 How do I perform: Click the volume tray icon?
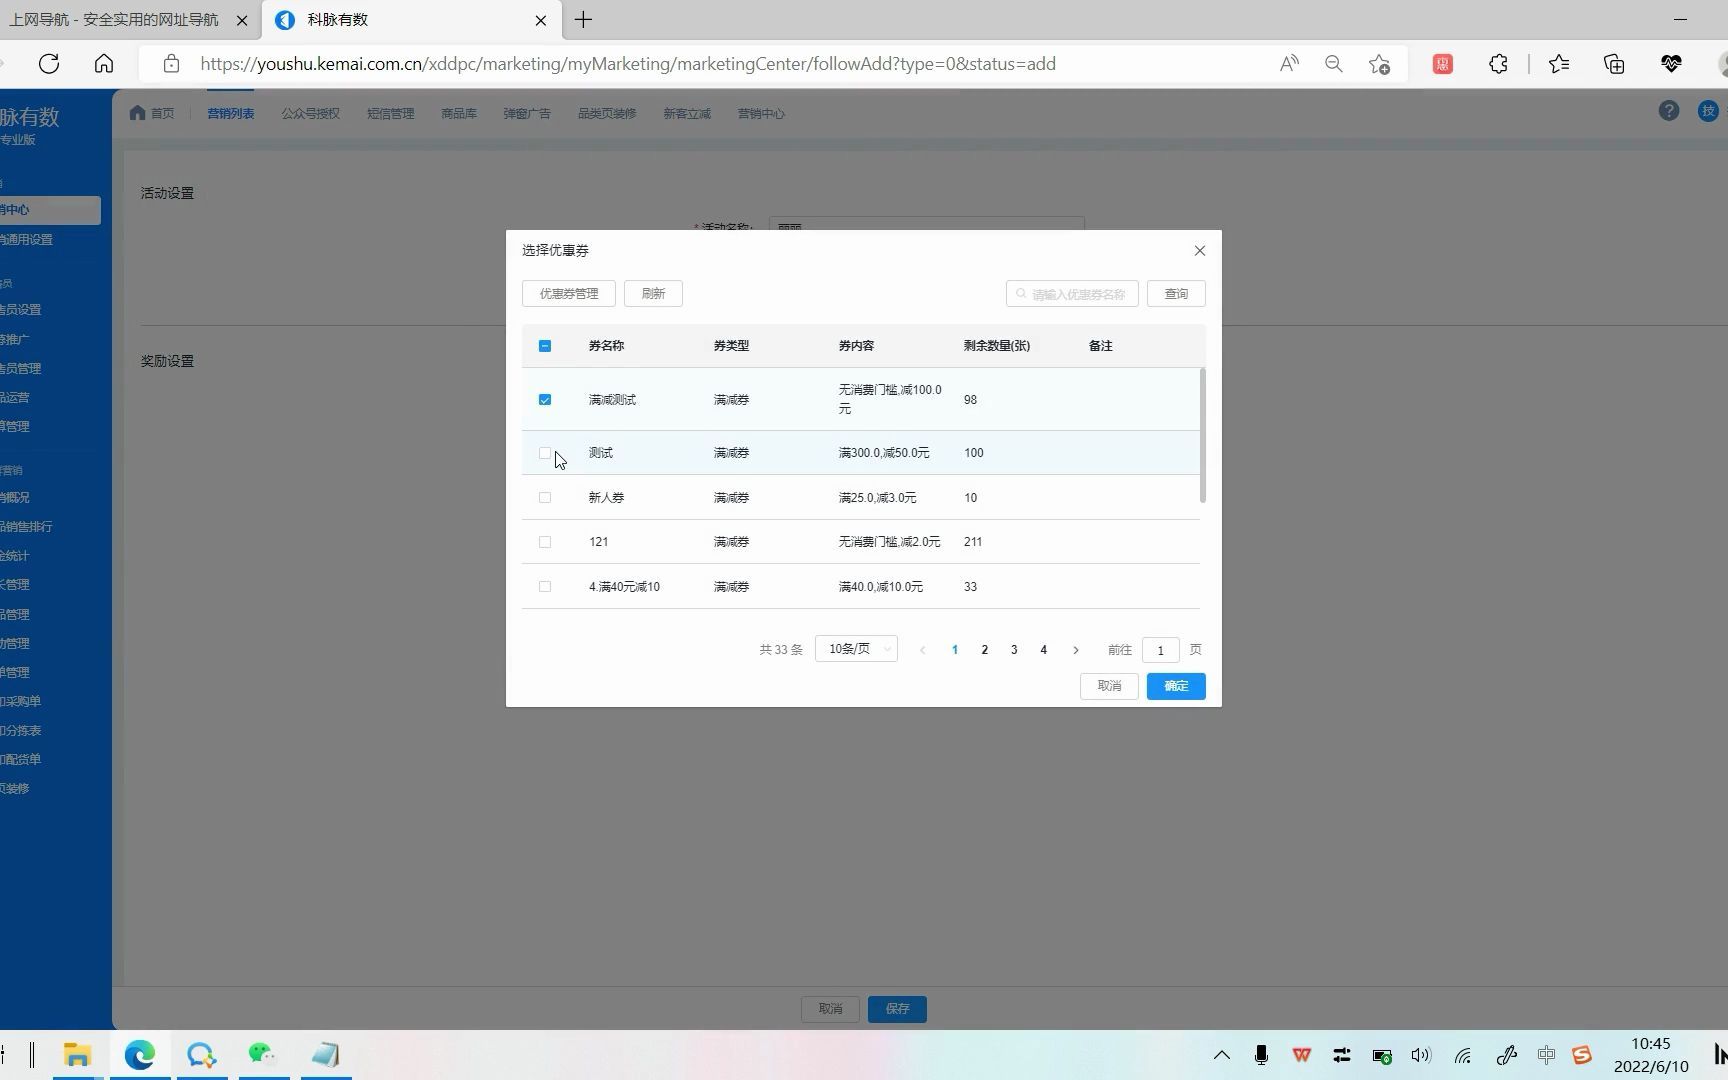click(1421, 1055)
